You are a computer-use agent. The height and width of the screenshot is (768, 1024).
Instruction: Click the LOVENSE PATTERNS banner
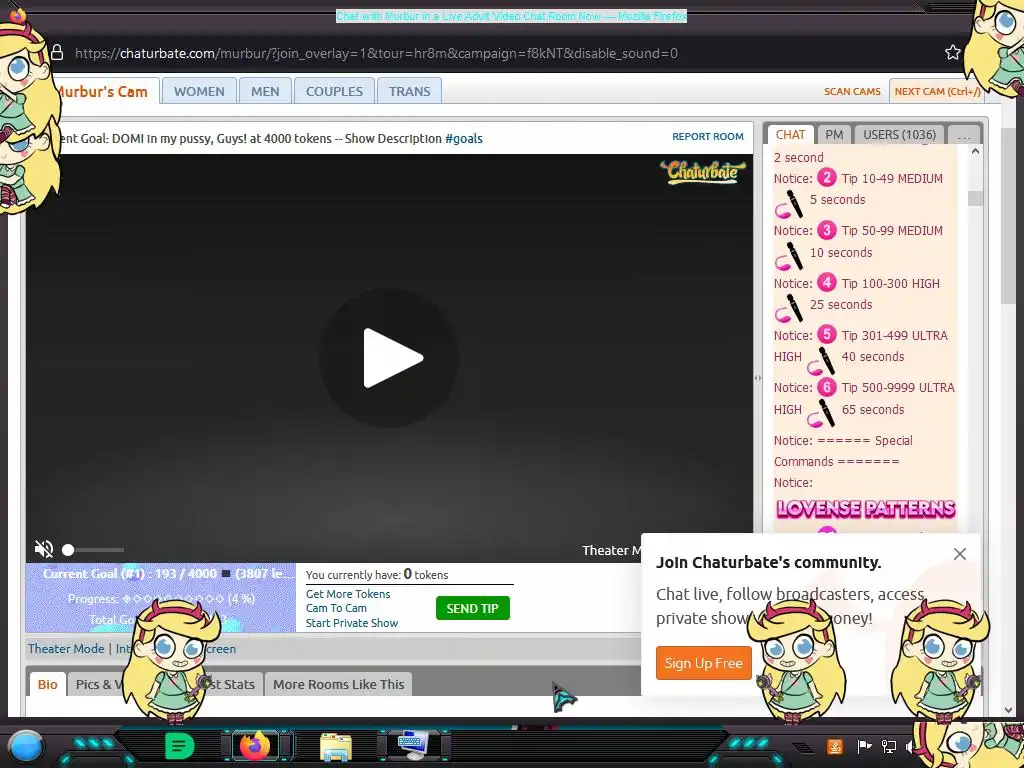point(865,509)
